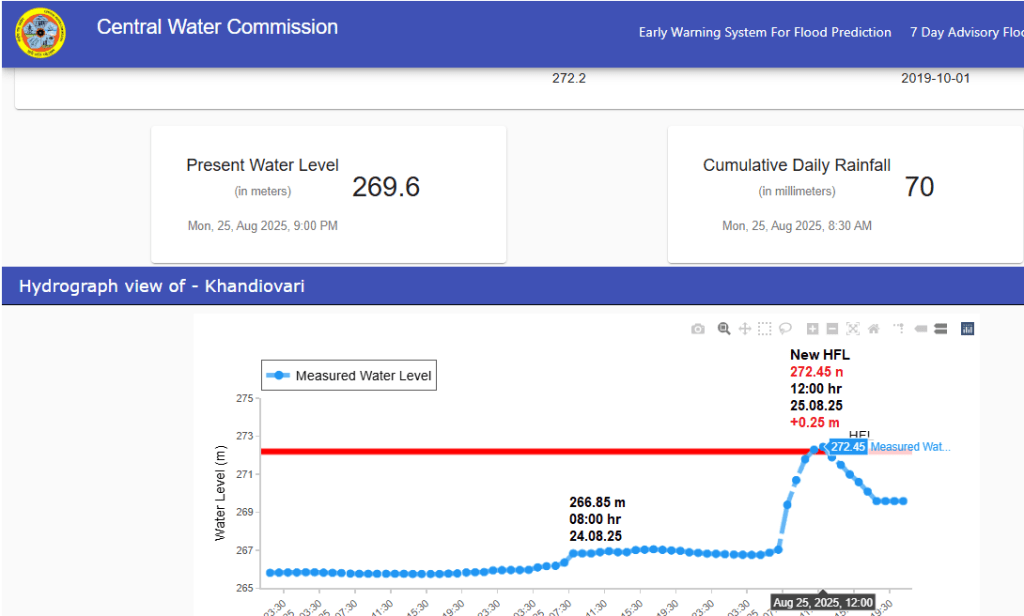This screenshot has width=1024, height=616.
Task: Open the 7 Day Advisory Flood menu
Action: click(x=966, y=33)
